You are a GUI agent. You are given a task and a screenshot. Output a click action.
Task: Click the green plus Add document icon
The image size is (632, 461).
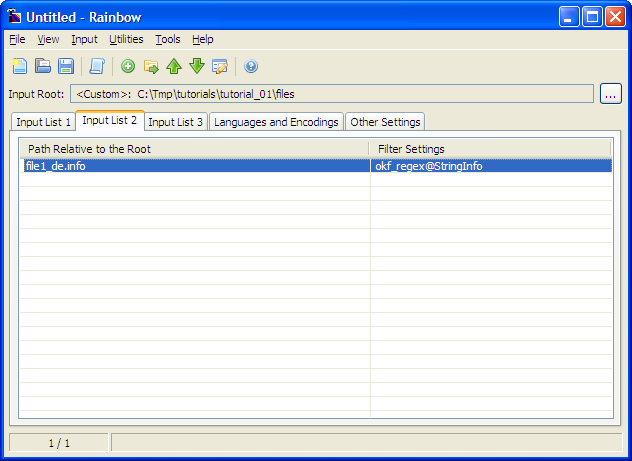tap(128, 66)
